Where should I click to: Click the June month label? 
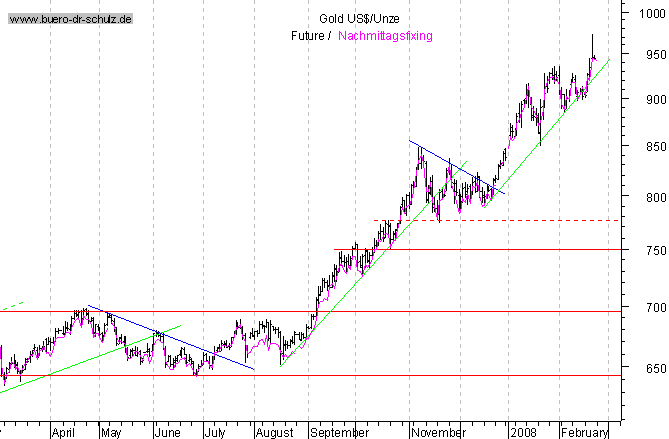click(x=167, y=433)
